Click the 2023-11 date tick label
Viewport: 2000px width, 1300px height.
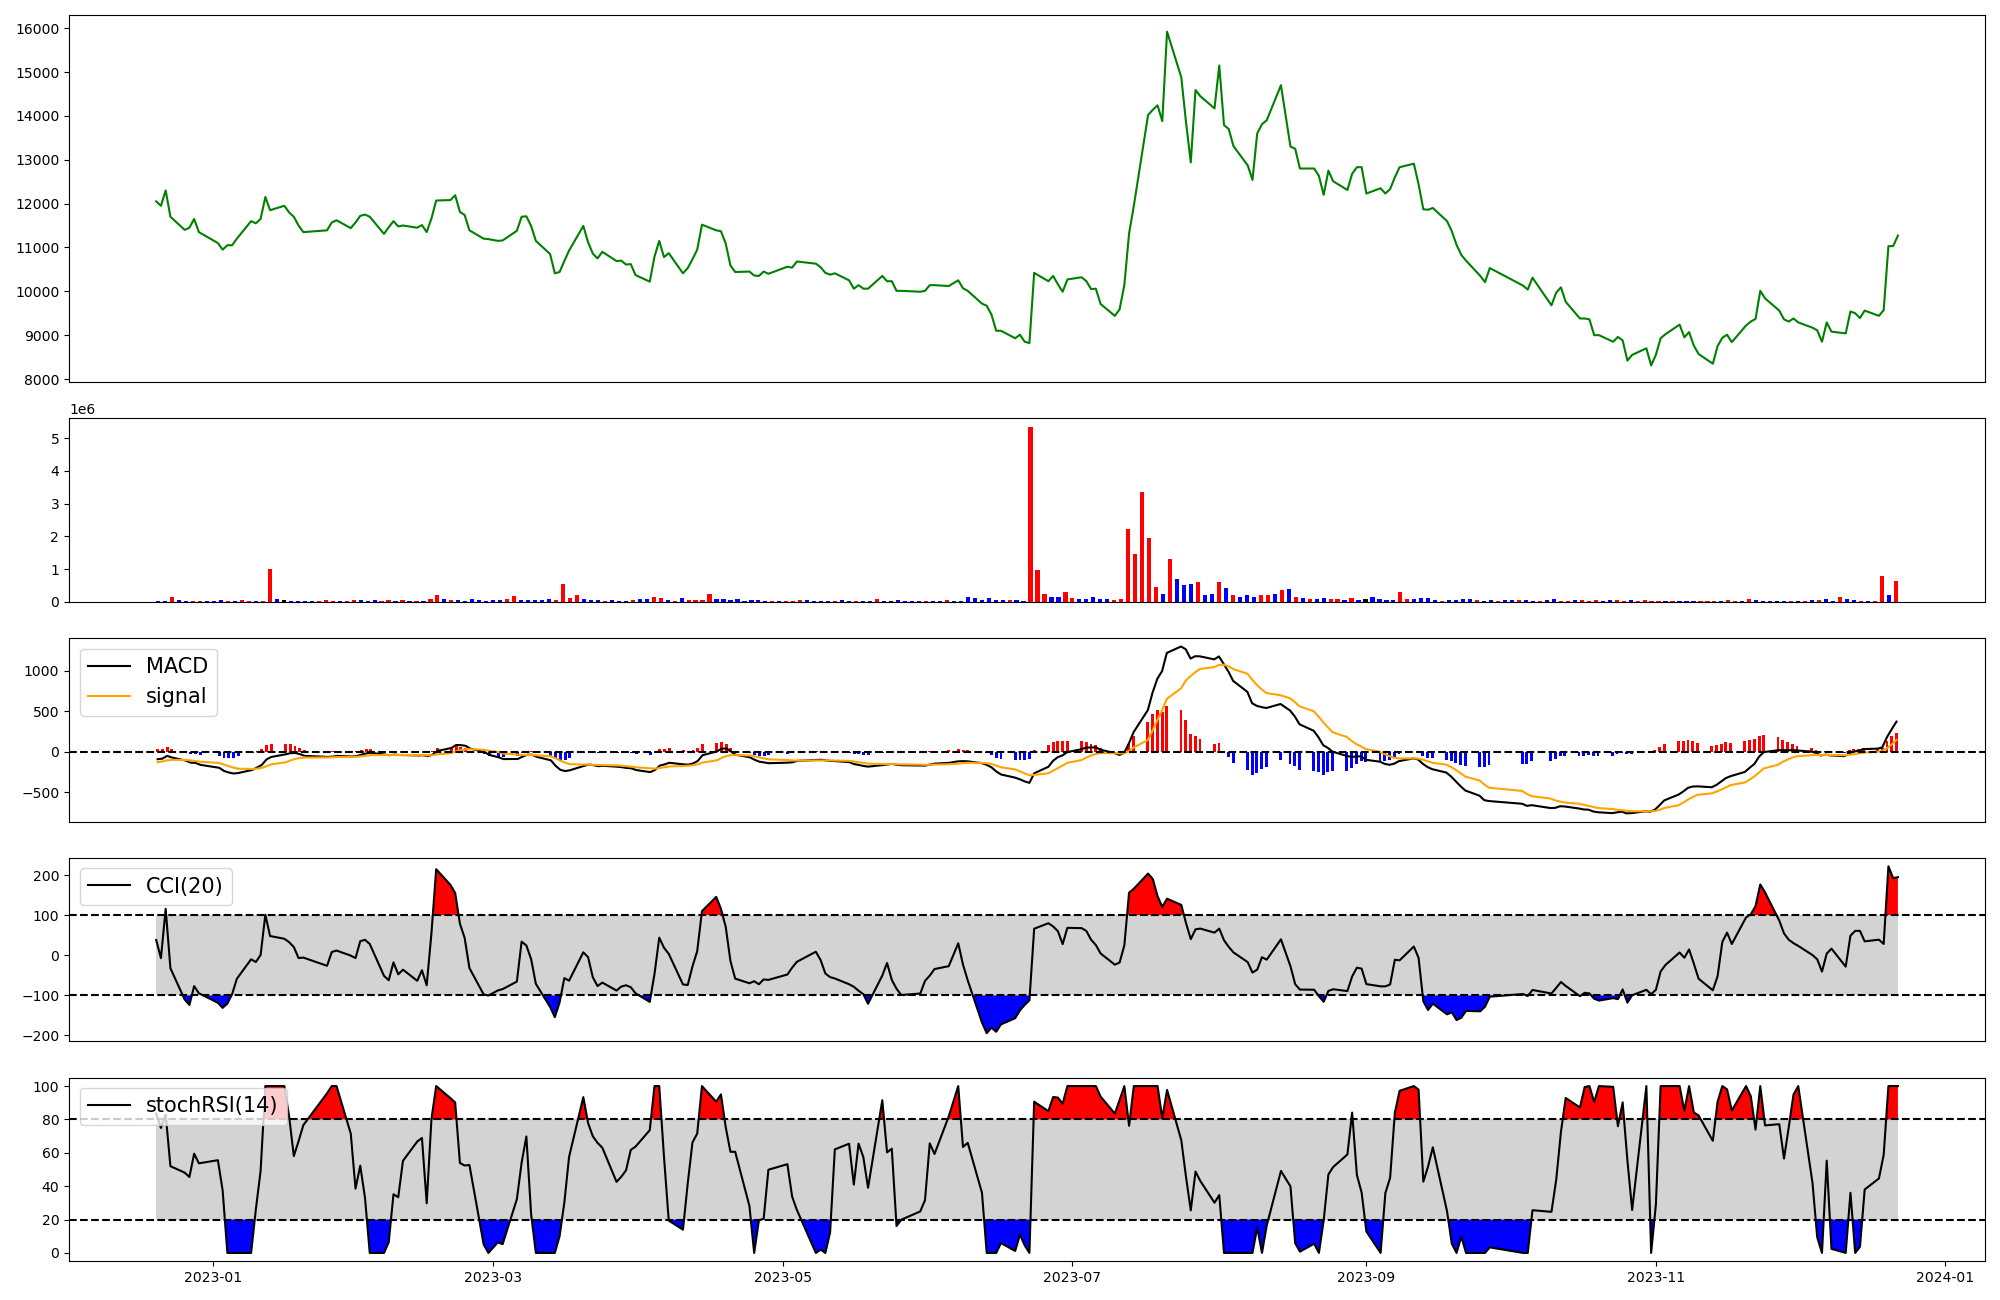tap(1656, 1277)
